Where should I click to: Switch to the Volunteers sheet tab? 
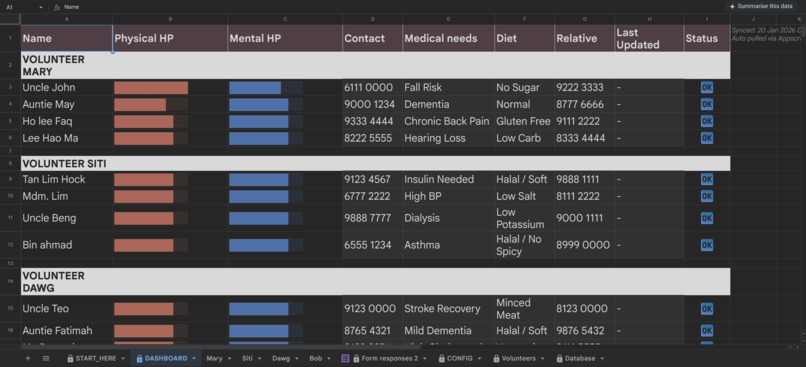518,358
